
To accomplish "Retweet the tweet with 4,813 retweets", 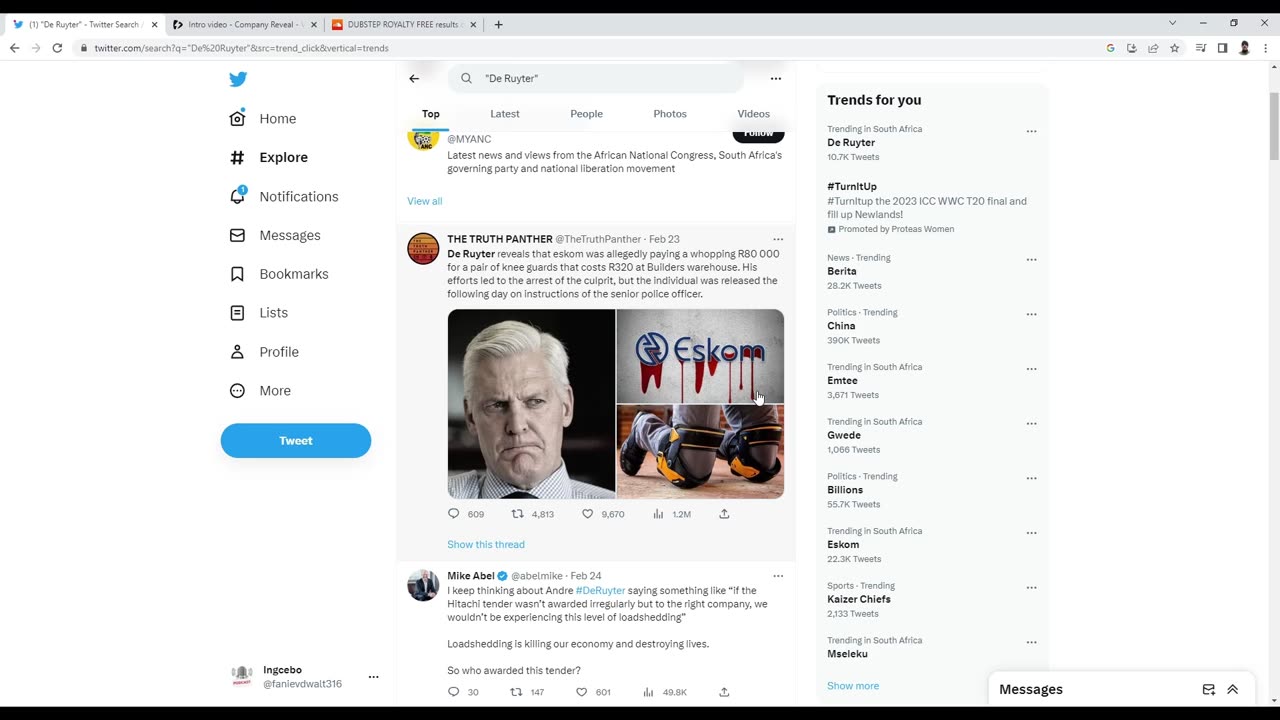I will coord(517,514).
